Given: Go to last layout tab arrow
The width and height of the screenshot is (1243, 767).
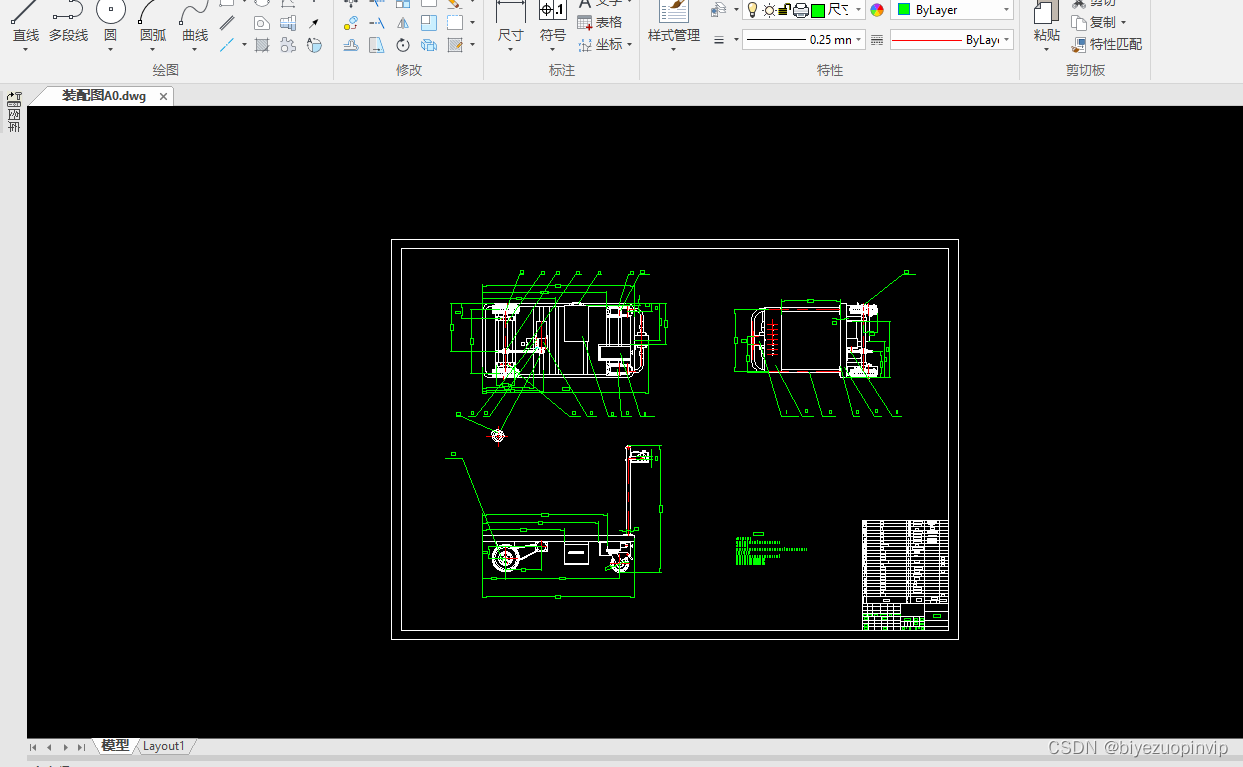Looking at the screenshot, I should [81, 747].
